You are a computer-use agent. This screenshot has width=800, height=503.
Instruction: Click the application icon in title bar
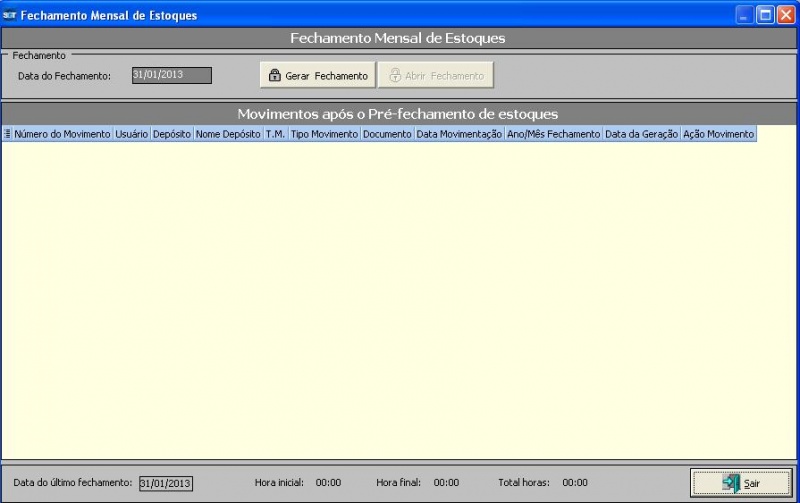(10, 15)
